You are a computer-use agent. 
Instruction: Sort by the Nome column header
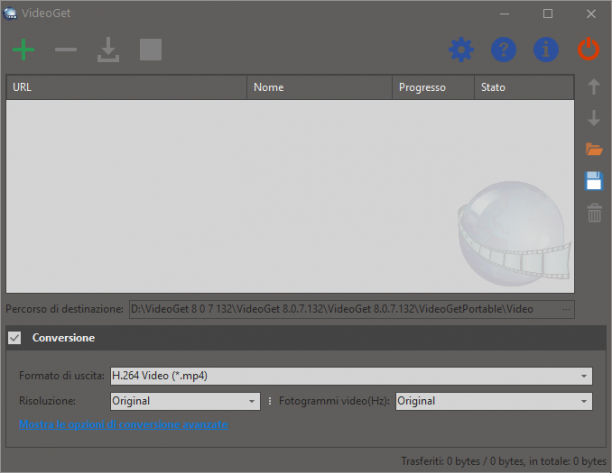[320, 87]
